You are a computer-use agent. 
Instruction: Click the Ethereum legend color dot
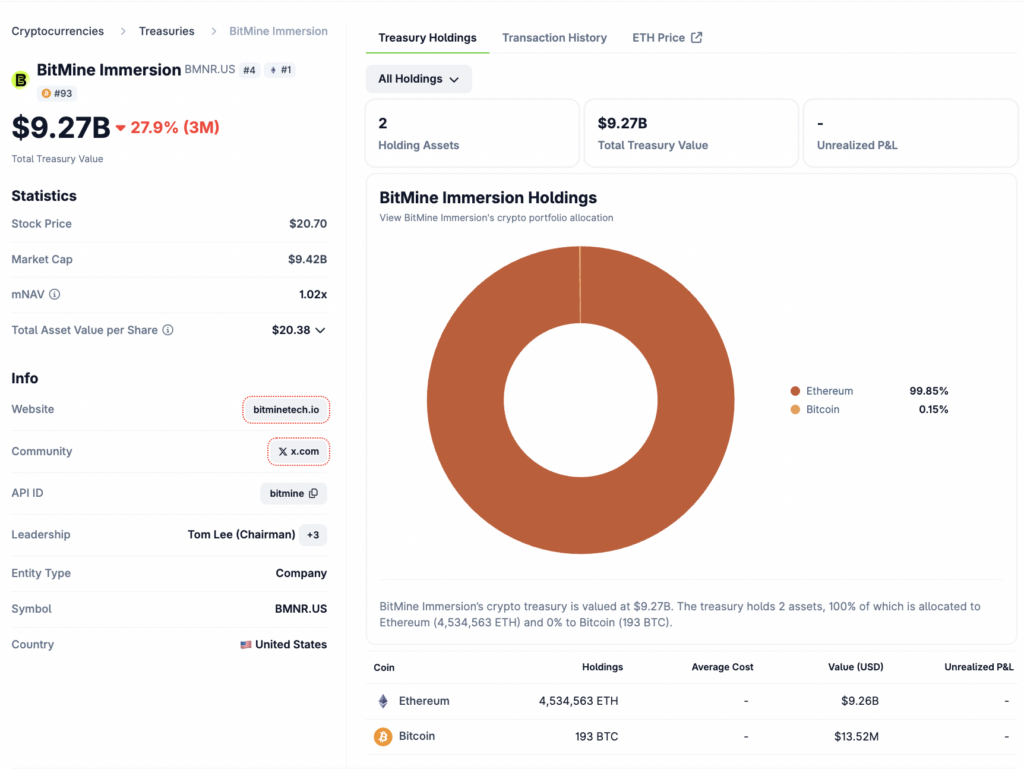pyautogui.click(x=795, y=391)
